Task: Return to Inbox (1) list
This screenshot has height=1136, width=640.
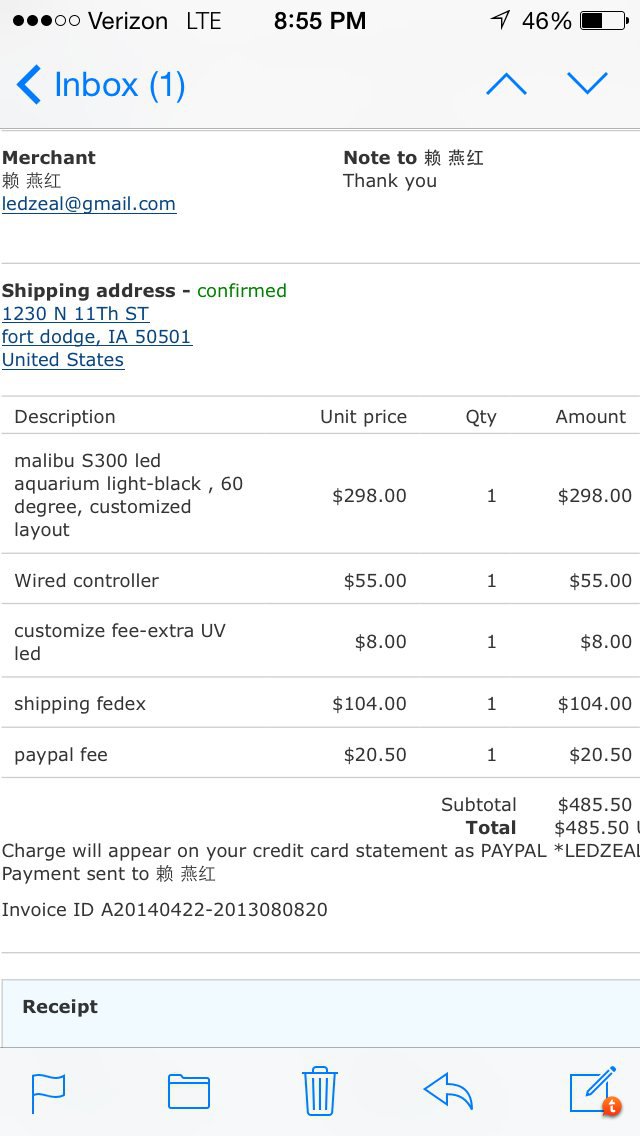Action: (119, 85)
